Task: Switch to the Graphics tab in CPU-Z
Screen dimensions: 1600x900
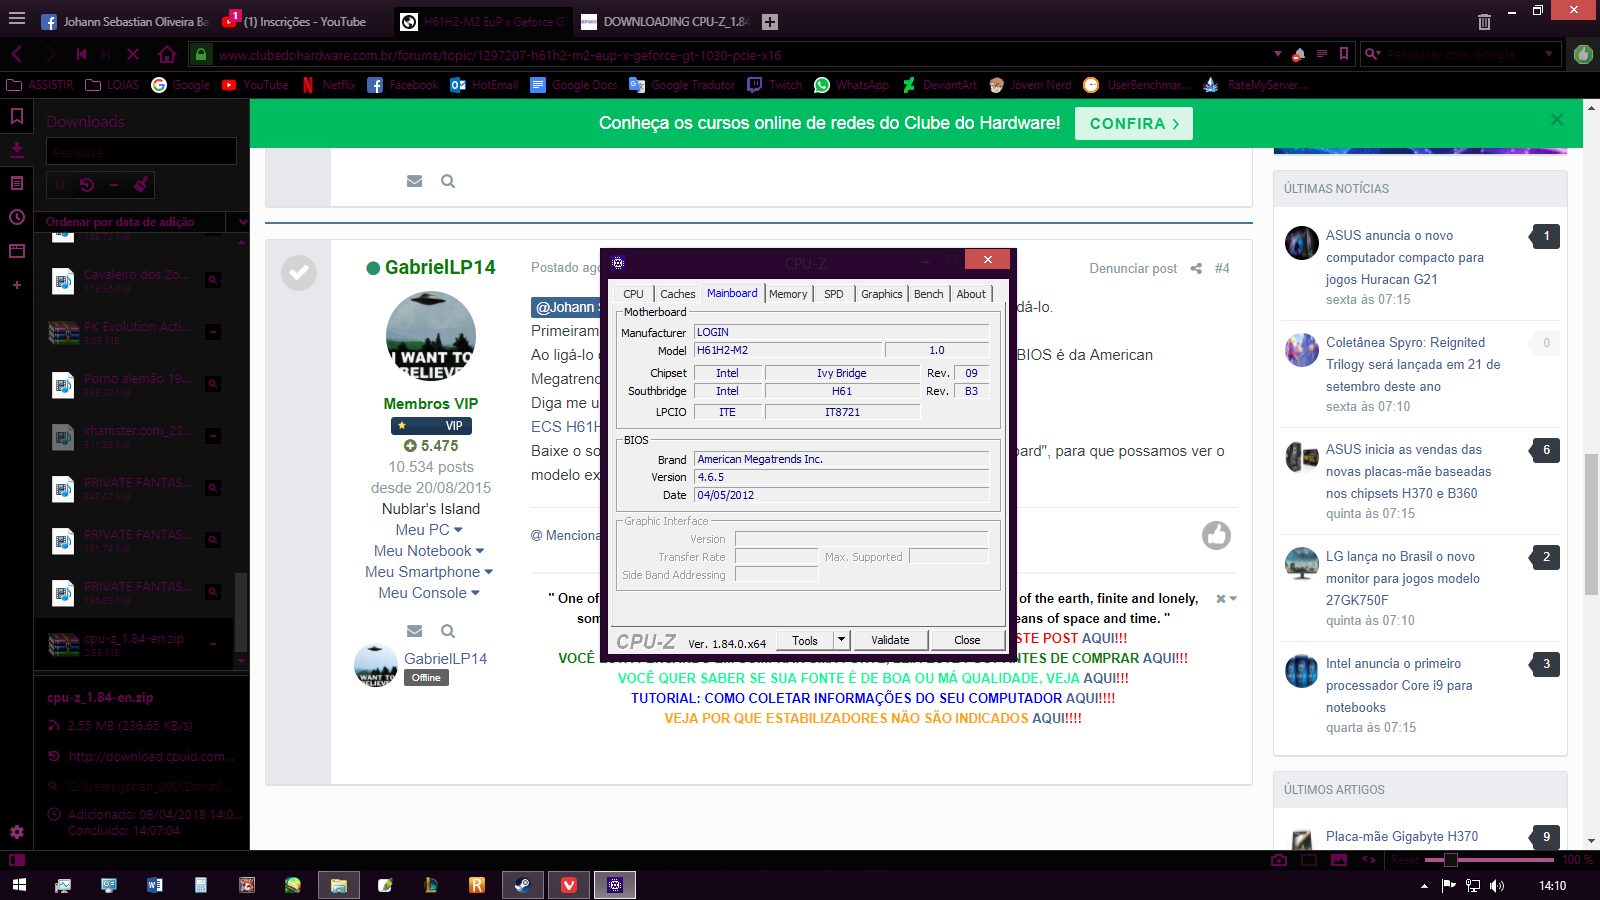Action: point(882,294)
